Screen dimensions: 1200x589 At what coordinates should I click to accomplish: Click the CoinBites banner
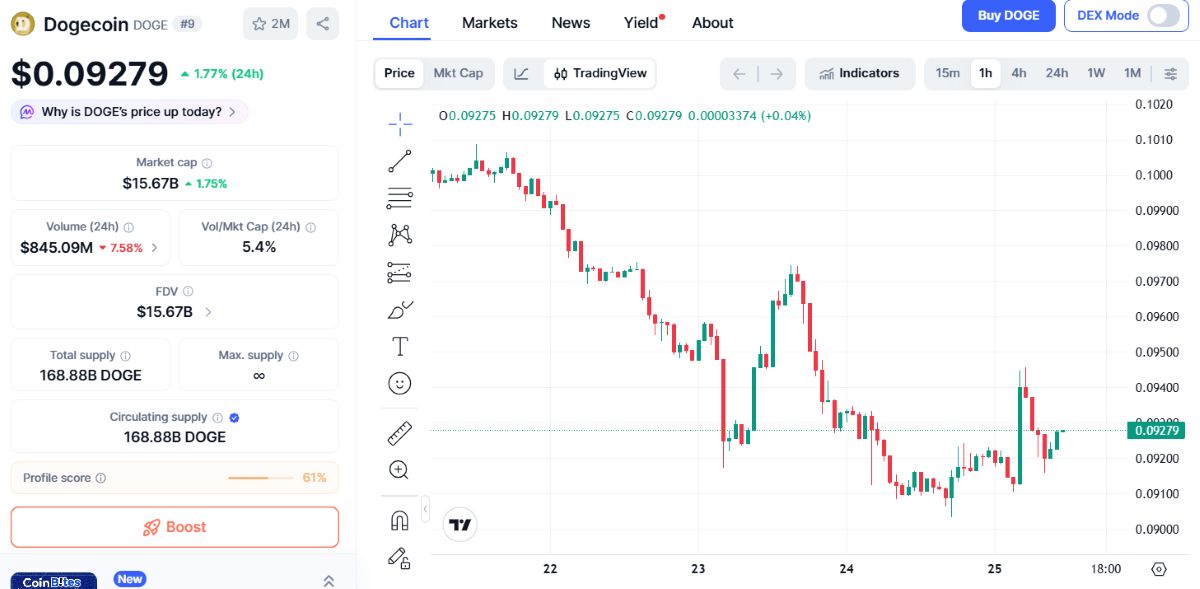tap(54, 581)
